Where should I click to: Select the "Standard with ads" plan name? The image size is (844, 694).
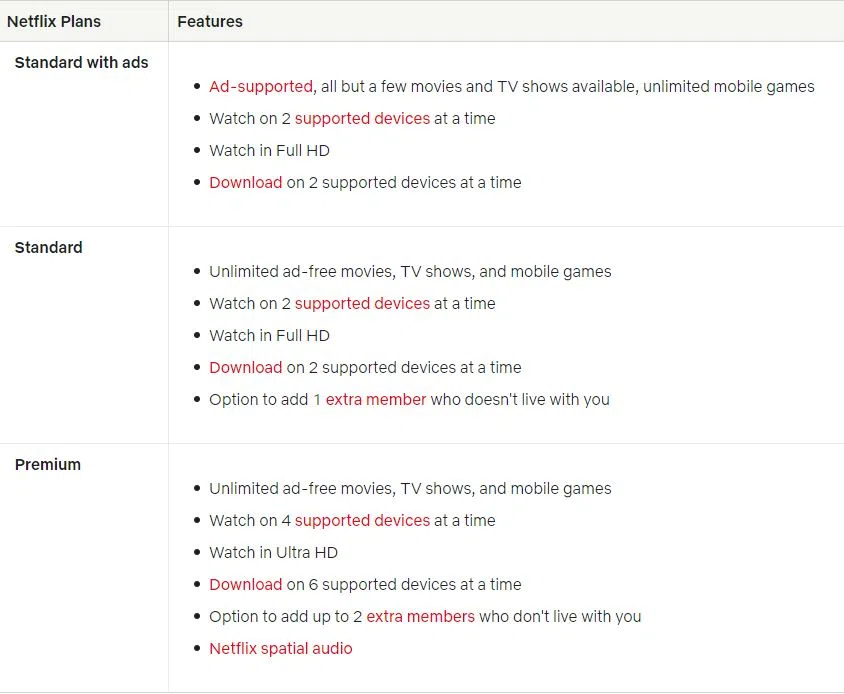tap(81, 62)
